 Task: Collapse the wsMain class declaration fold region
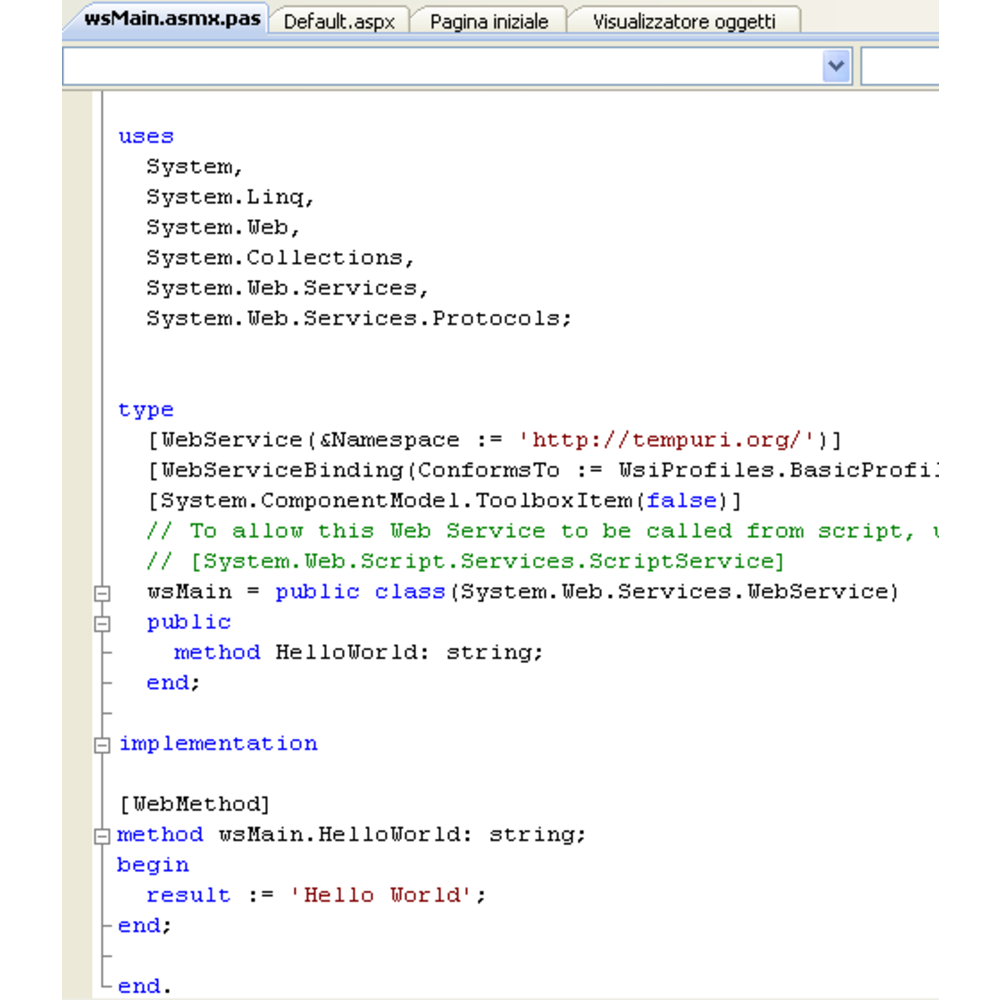(100, 592)
